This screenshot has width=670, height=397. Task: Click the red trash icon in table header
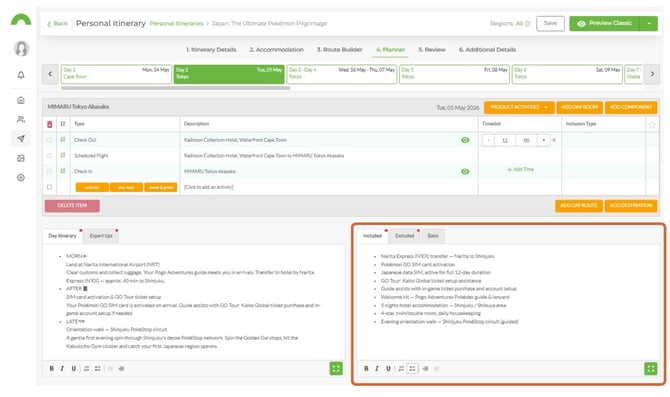pyautogui.click(x=50, y=124)
